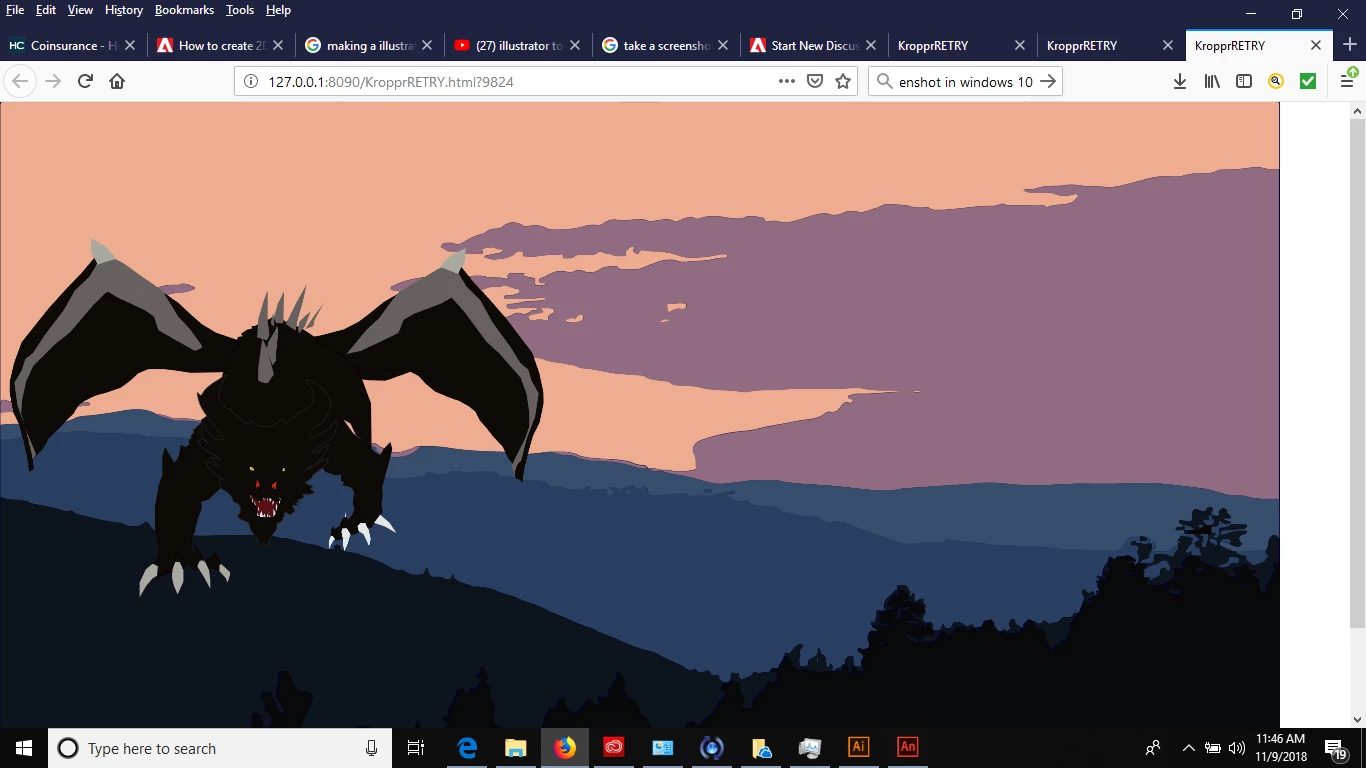Open the yellow magnifier extension

pos(1276,81)
